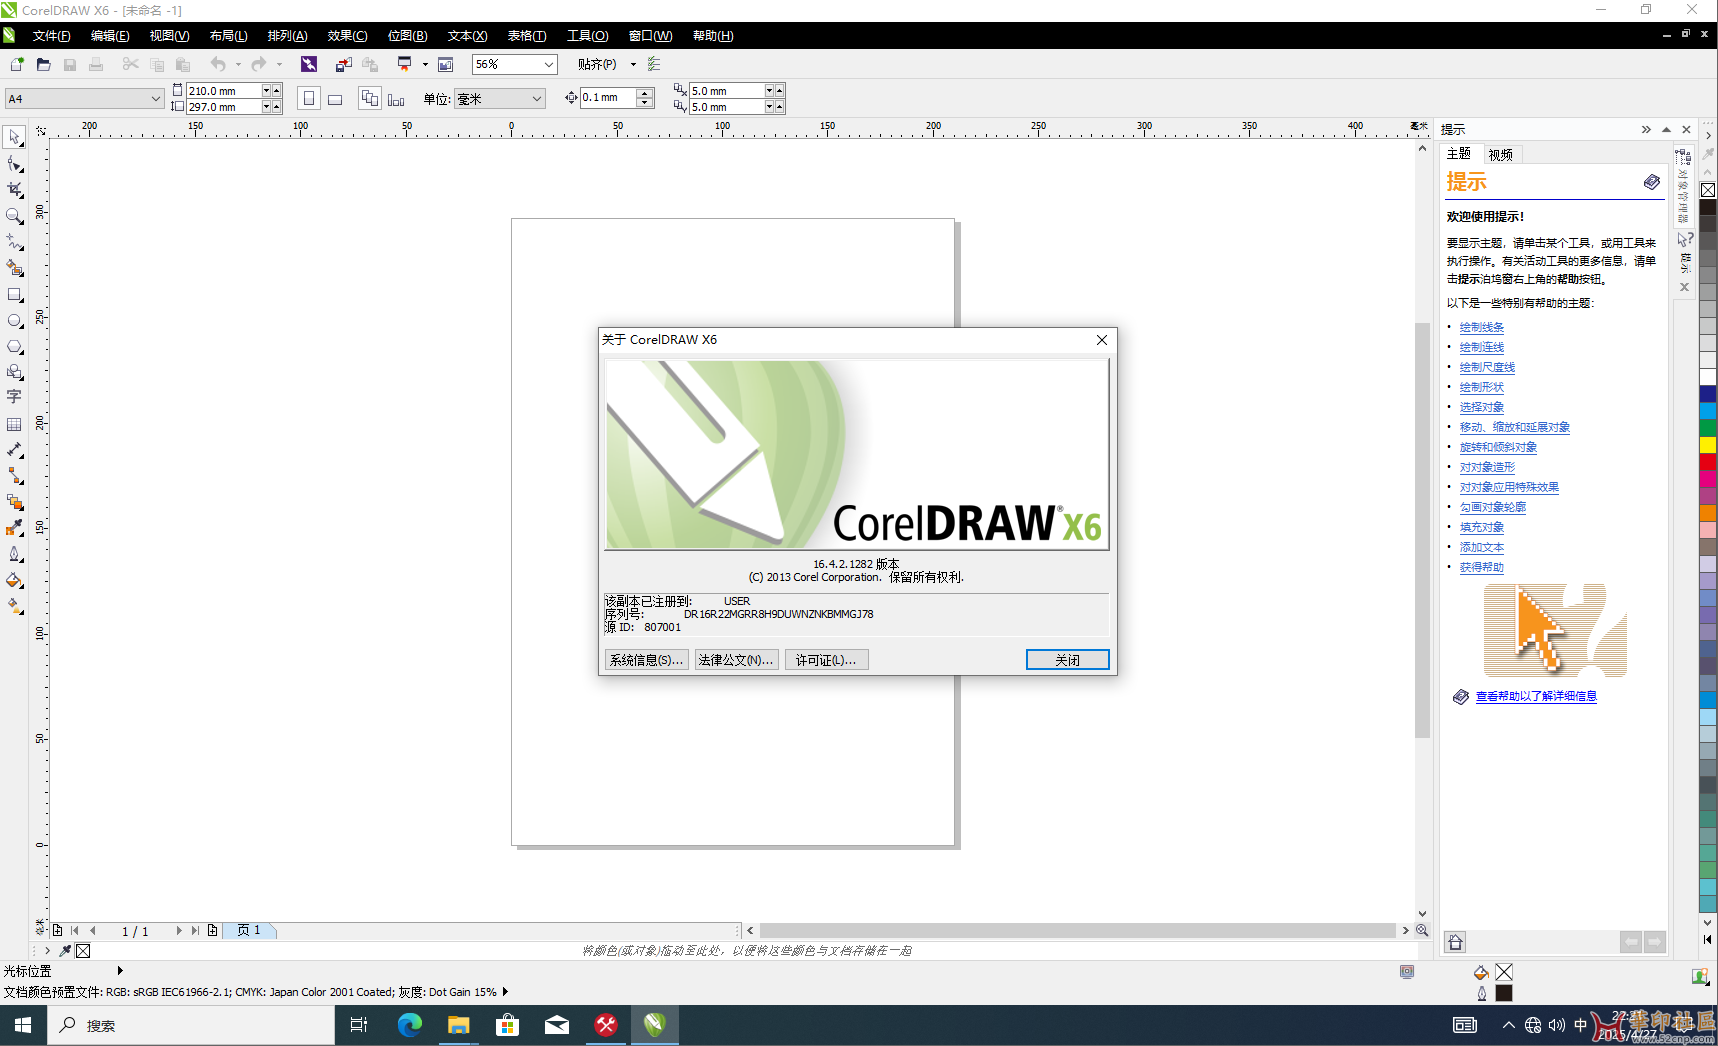Click 法律公文(N)... button
The width and height of the screenshot is (1718, 1046).
pos(736,660)
